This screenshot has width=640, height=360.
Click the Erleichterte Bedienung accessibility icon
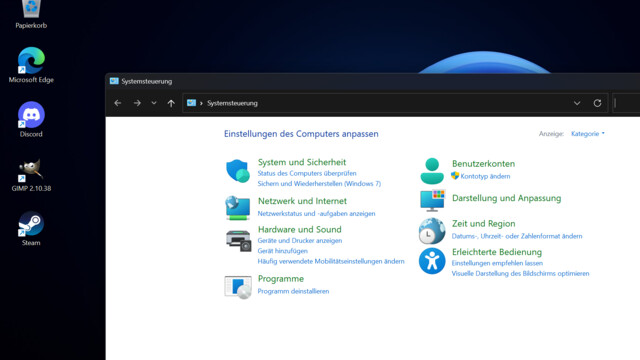point(432,261)
